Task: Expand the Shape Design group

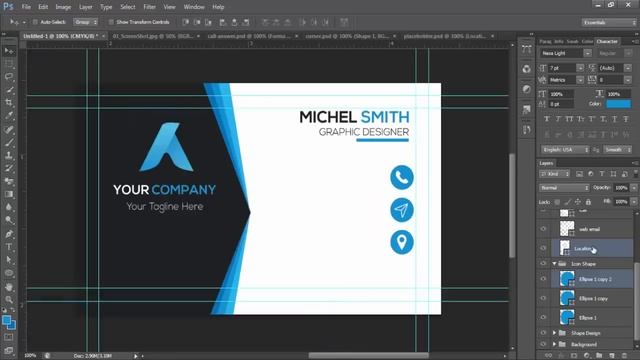Action: [x=554, y=333]
